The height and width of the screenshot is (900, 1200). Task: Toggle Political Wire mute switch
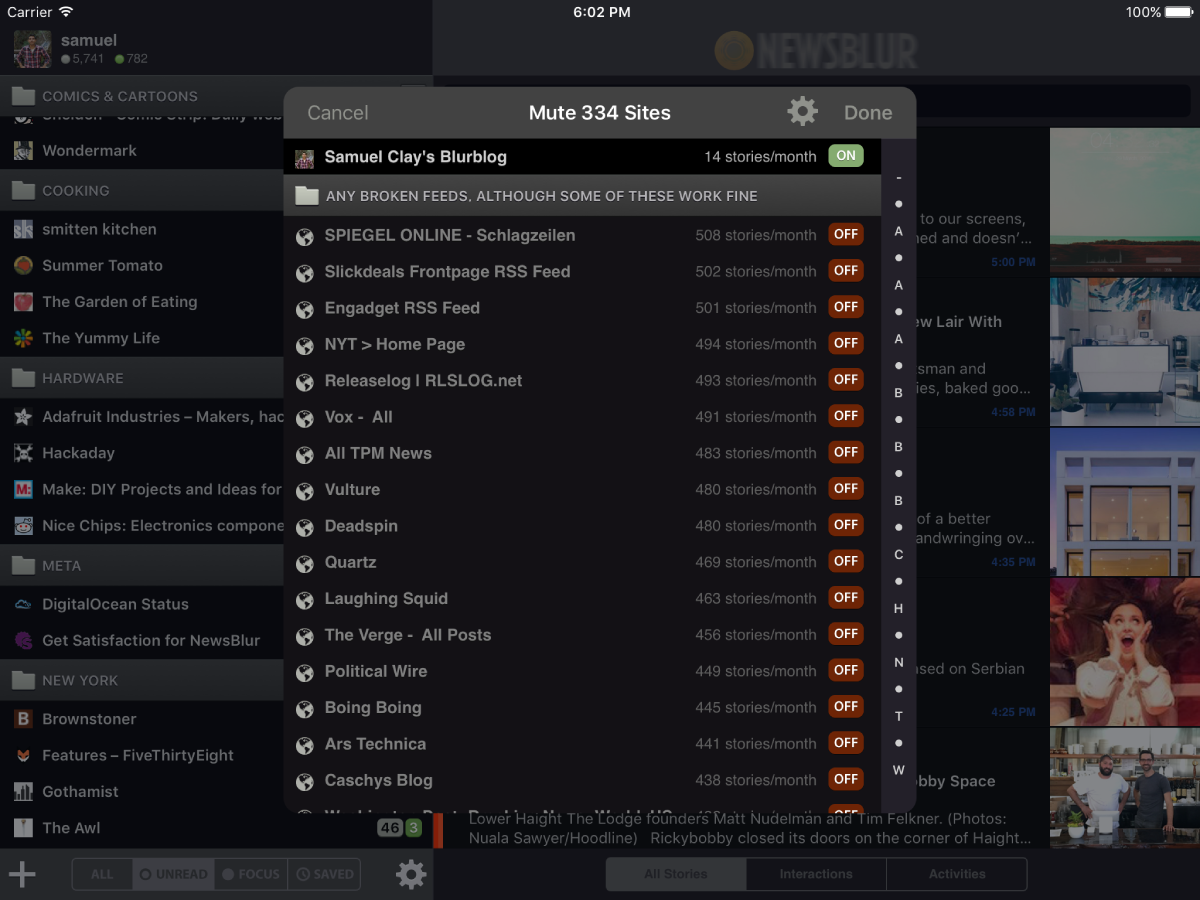846,671
